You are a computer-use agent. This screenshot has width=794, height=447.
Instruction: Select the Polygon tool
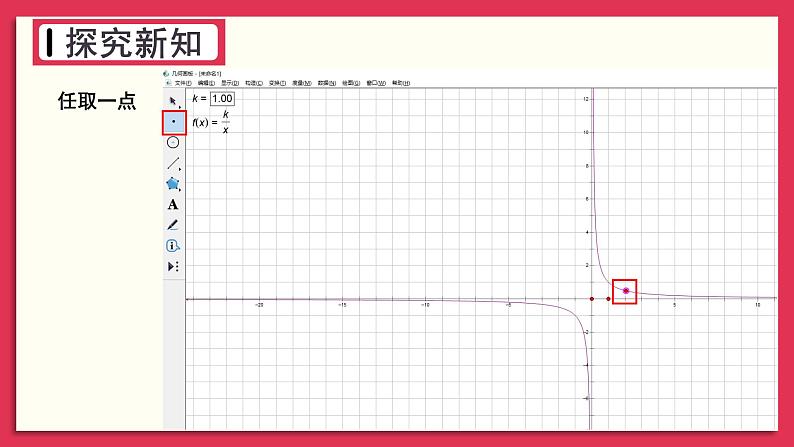[173, 184]
